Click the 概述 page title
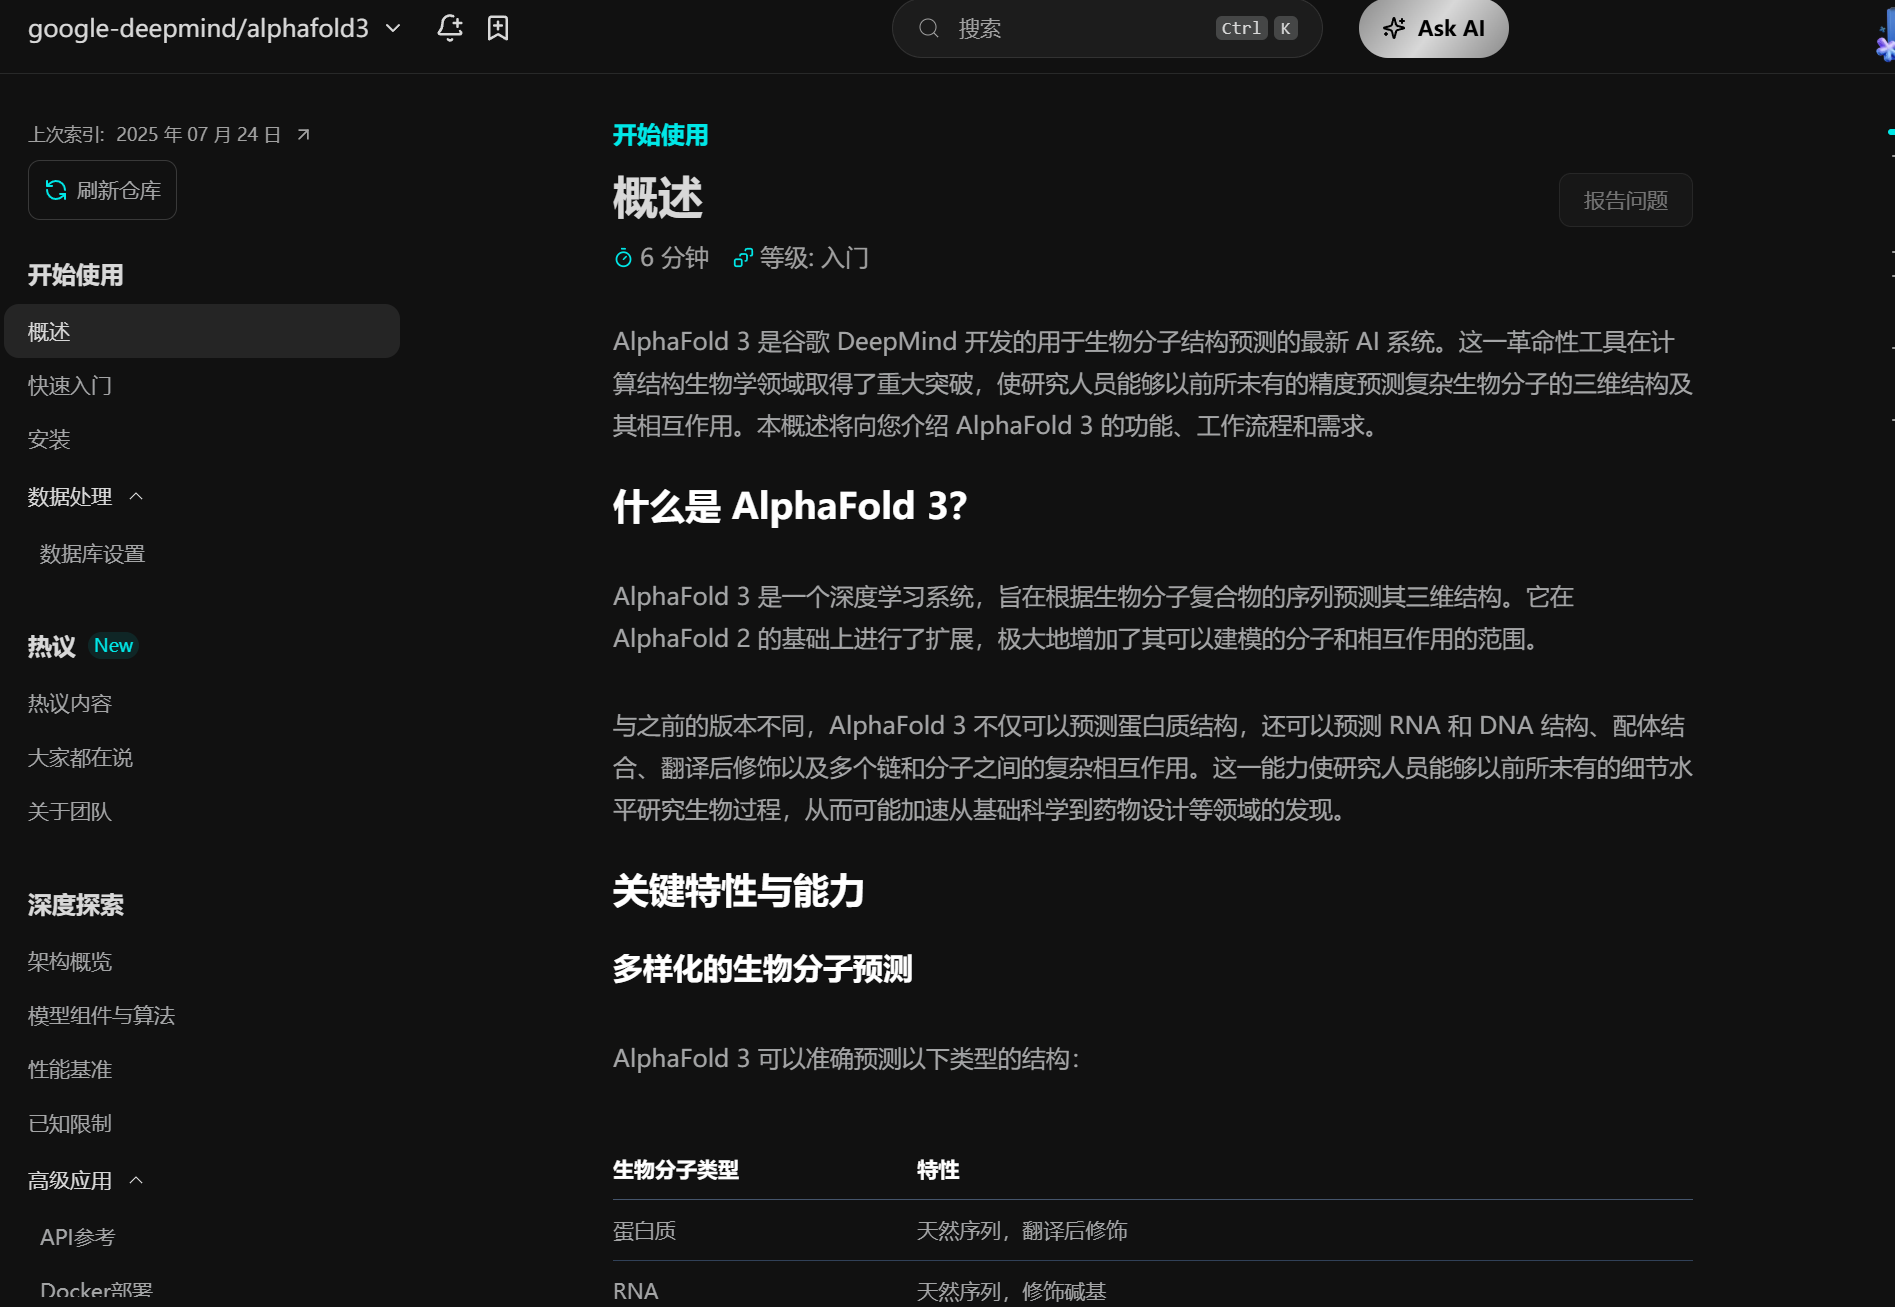The height and width of the screenshot is (1307, 1895). (x=658, y=198)
